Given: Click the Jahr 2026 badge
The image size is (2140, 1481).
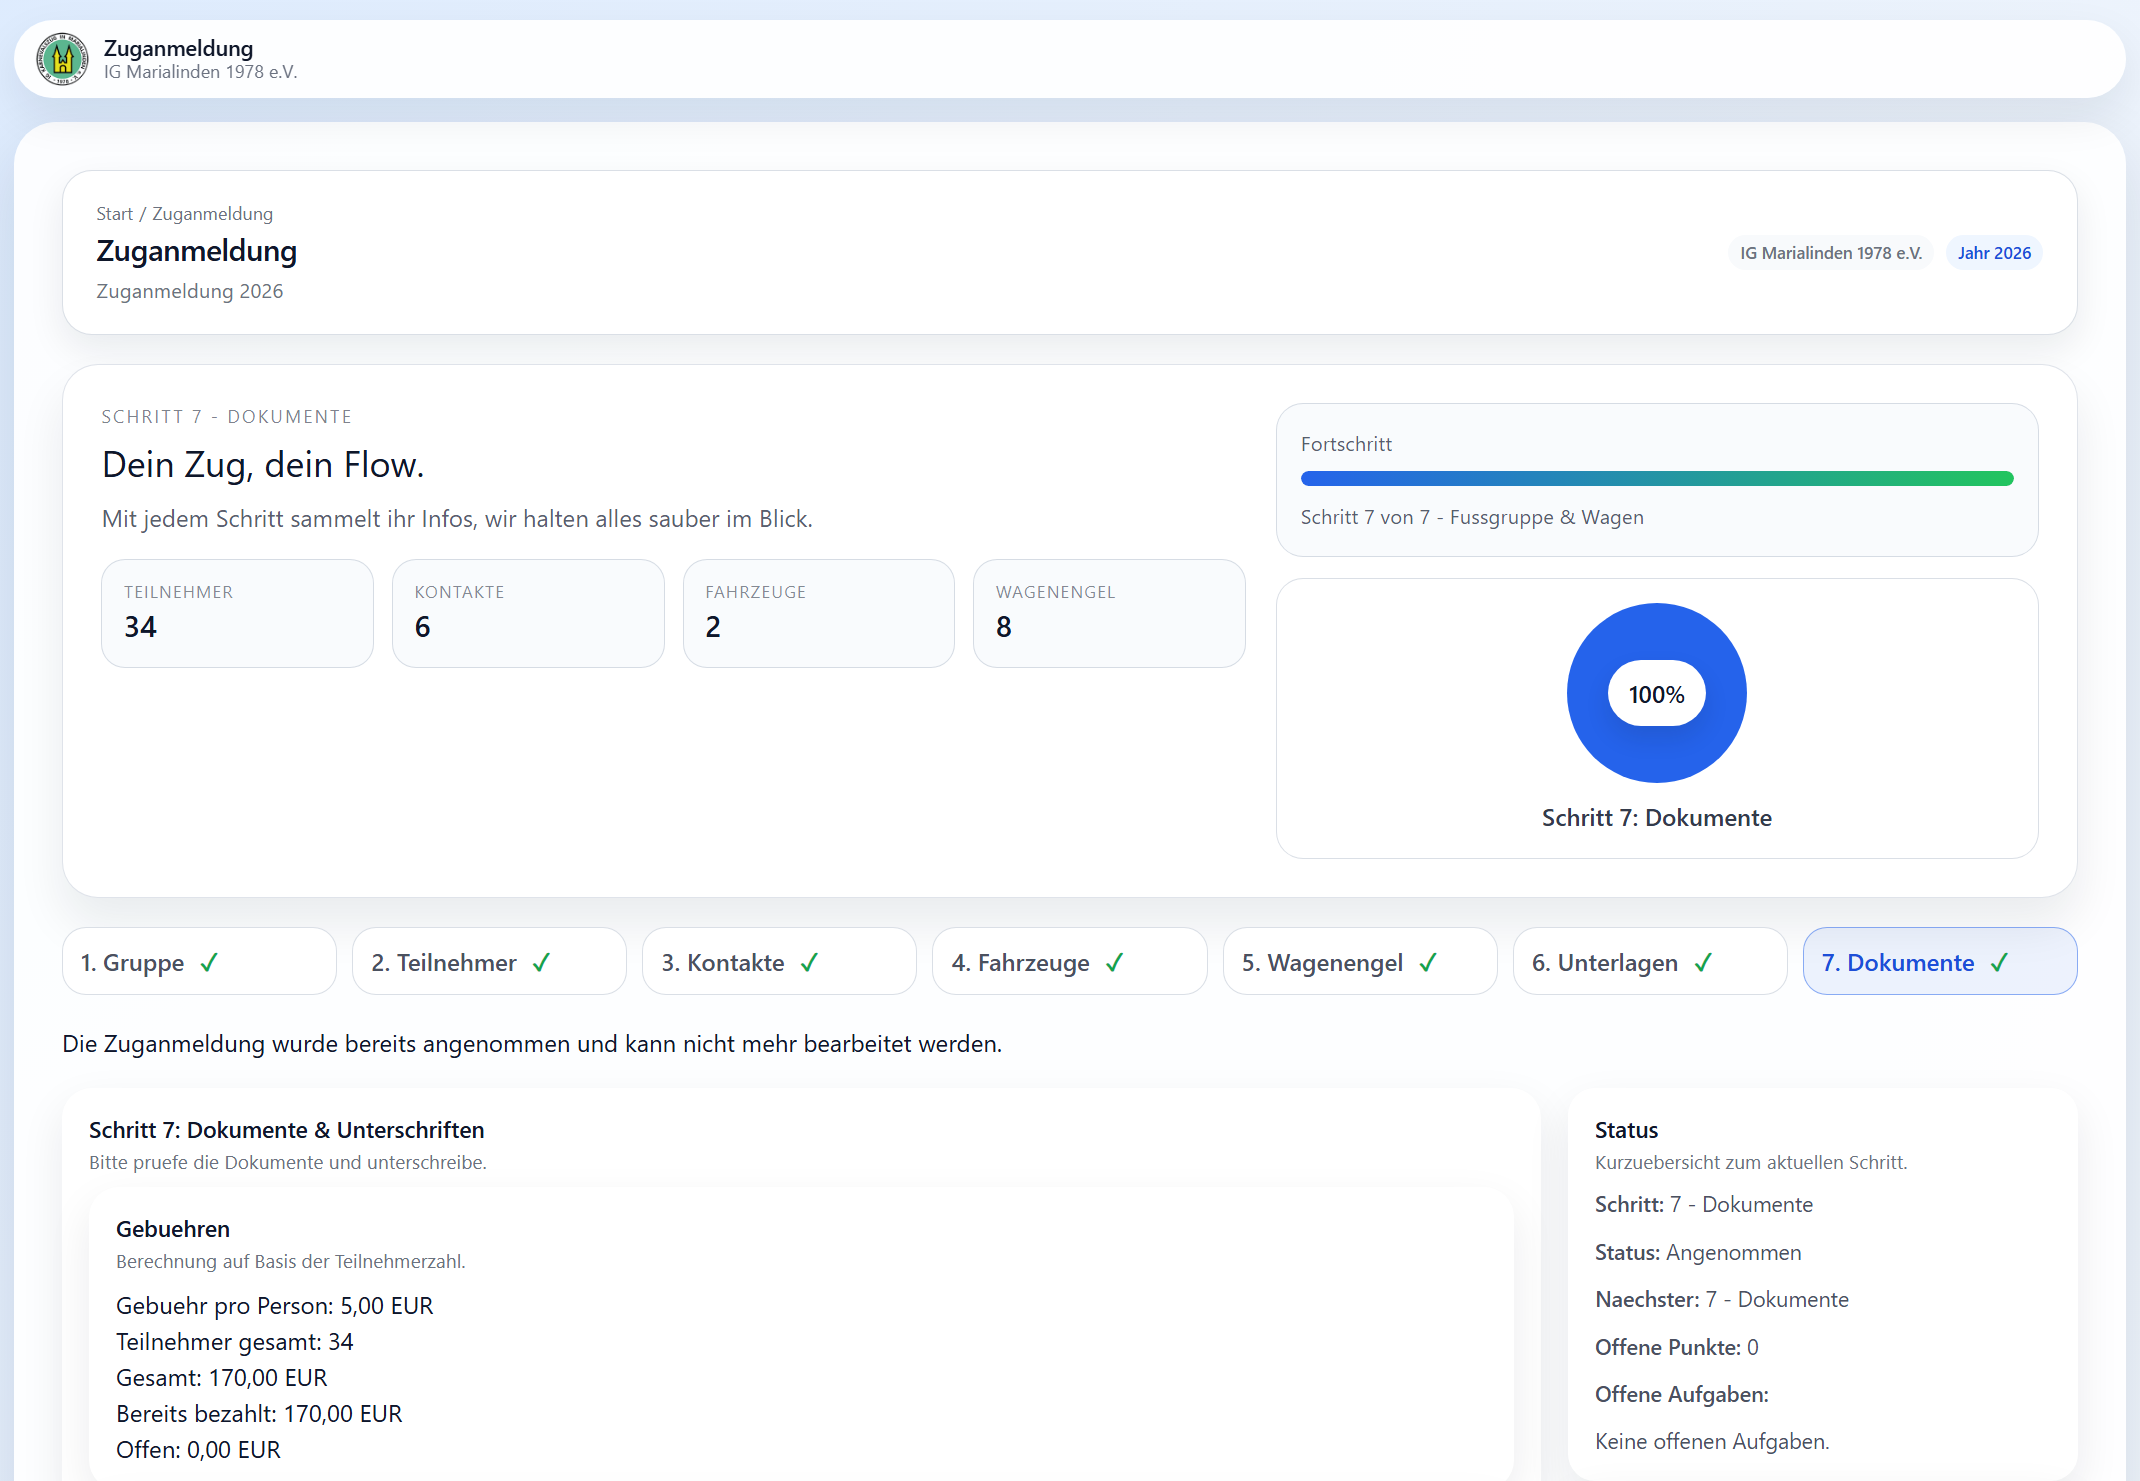Looking at the screenshot, I should click(1993, 253).
